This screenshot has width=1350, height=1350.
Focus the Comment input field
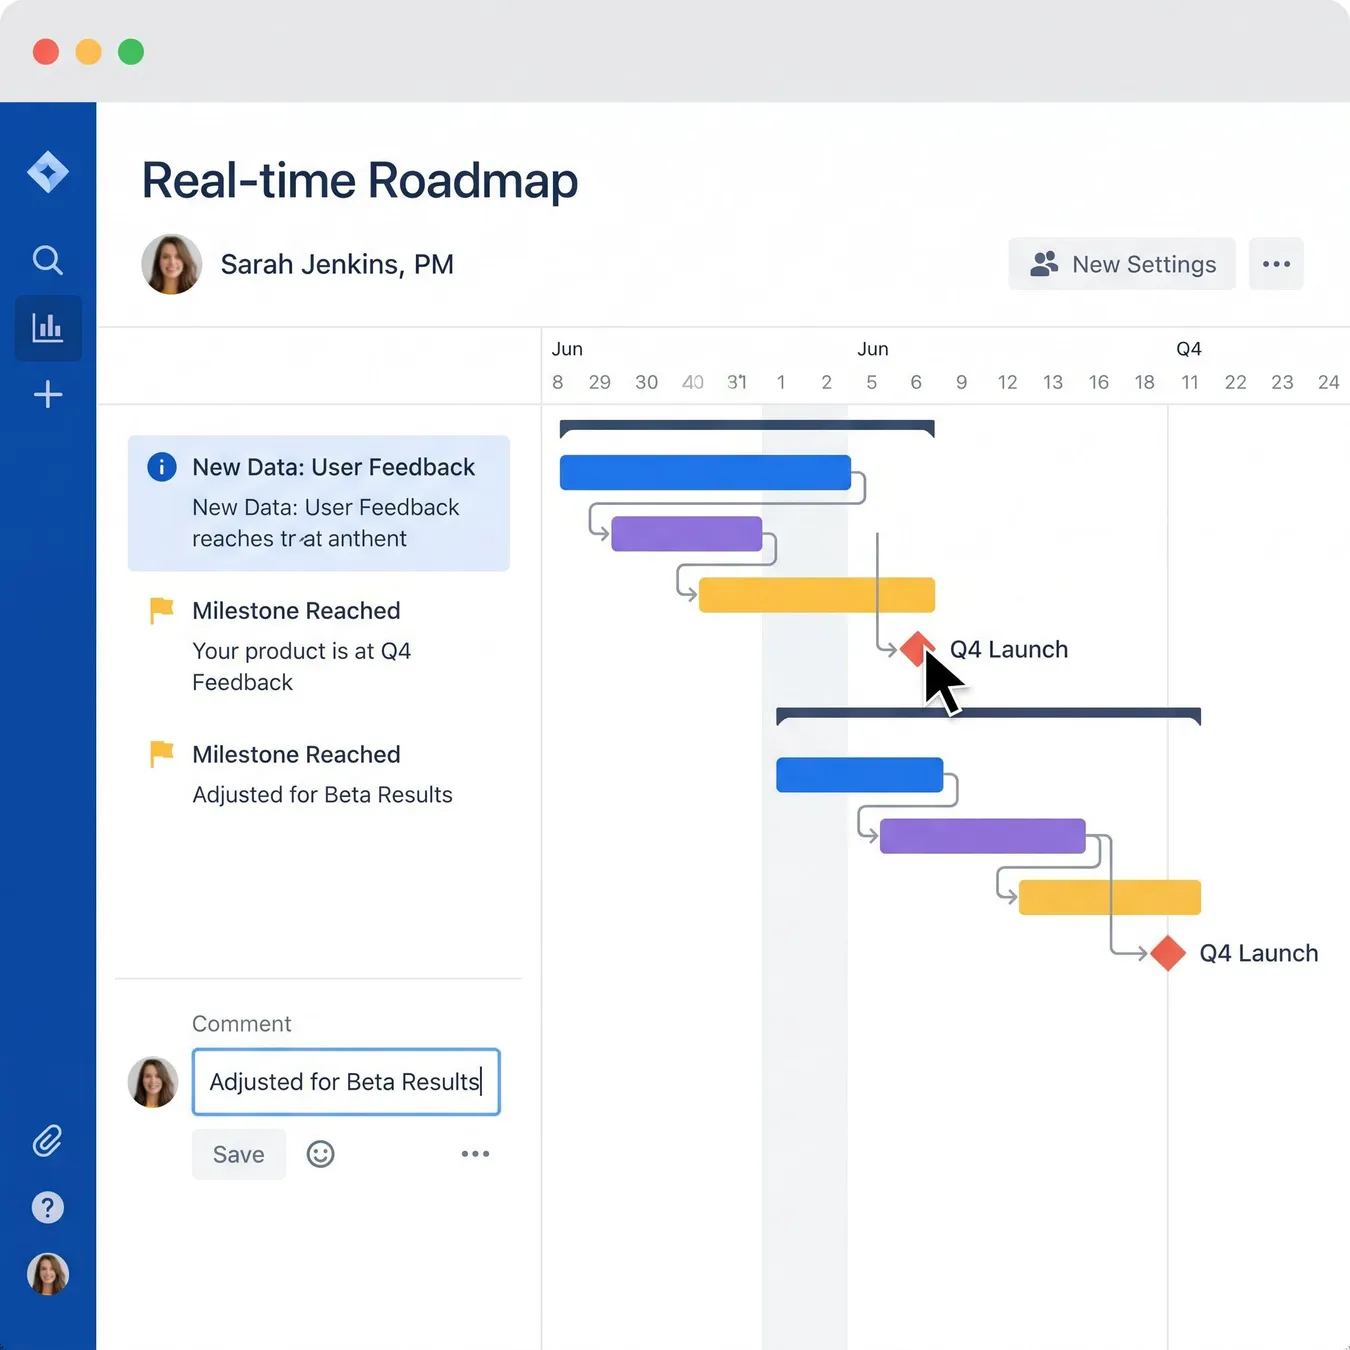point(346,1082)
